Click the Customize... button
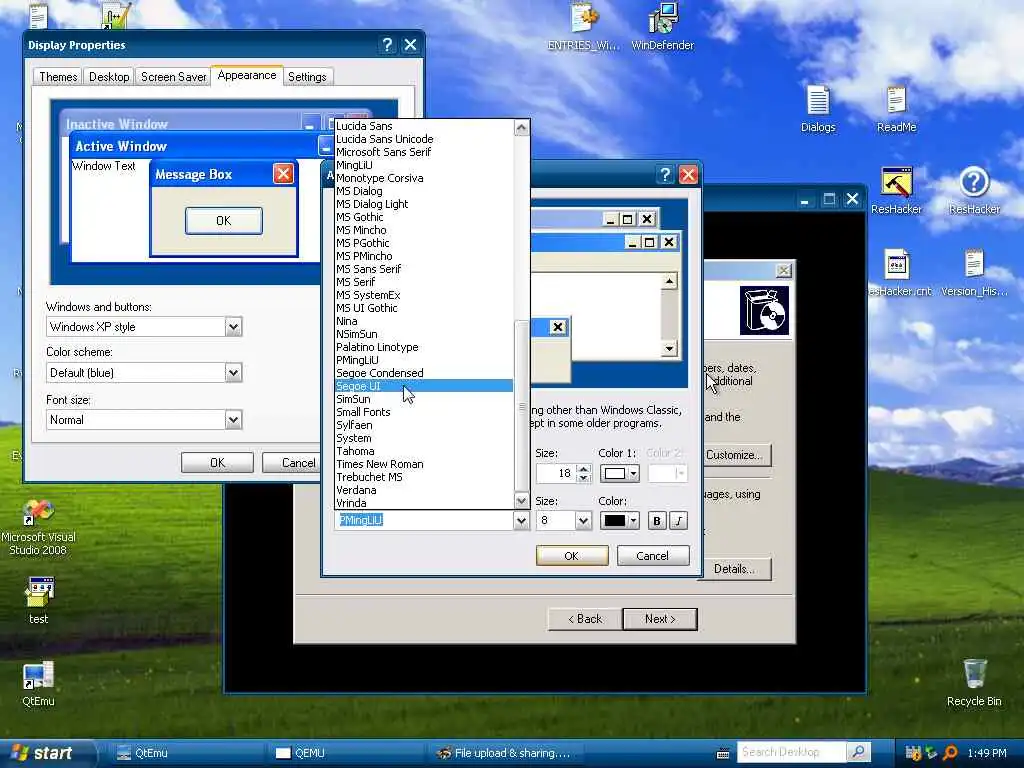 tap(737, 455)
